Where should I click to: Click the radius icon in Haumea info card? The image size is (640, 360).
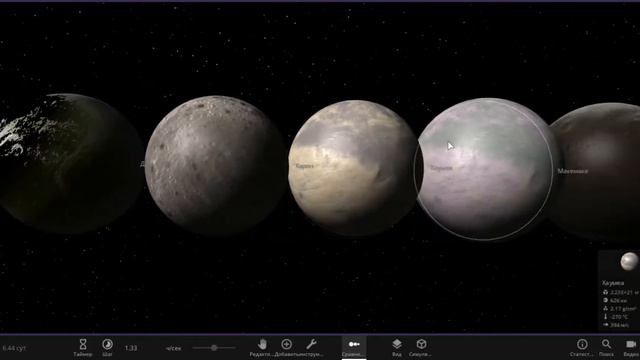(606, 300)
